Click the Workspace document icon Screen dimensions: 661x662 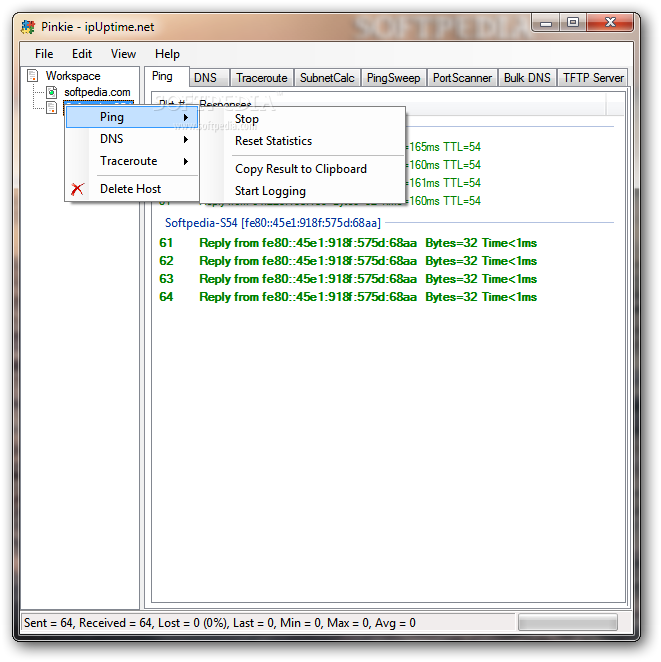[x=33, y=76]
